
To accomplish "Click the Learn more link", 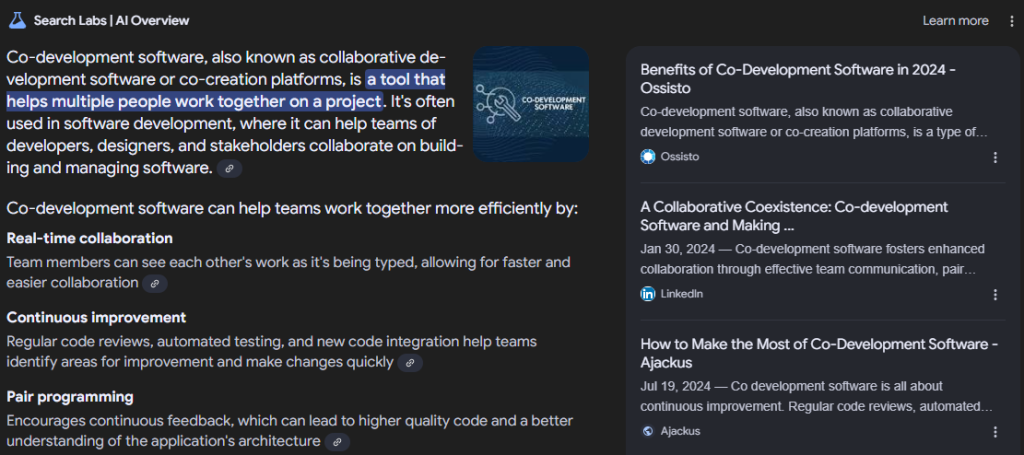I will [x=955, y=21].
